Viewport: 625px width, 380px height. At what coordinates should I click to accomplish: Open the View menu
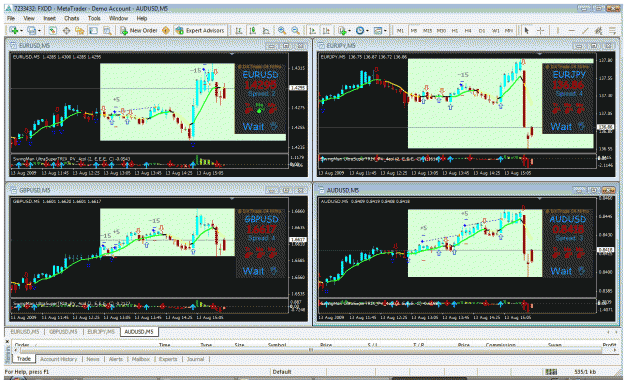point(29,18)
